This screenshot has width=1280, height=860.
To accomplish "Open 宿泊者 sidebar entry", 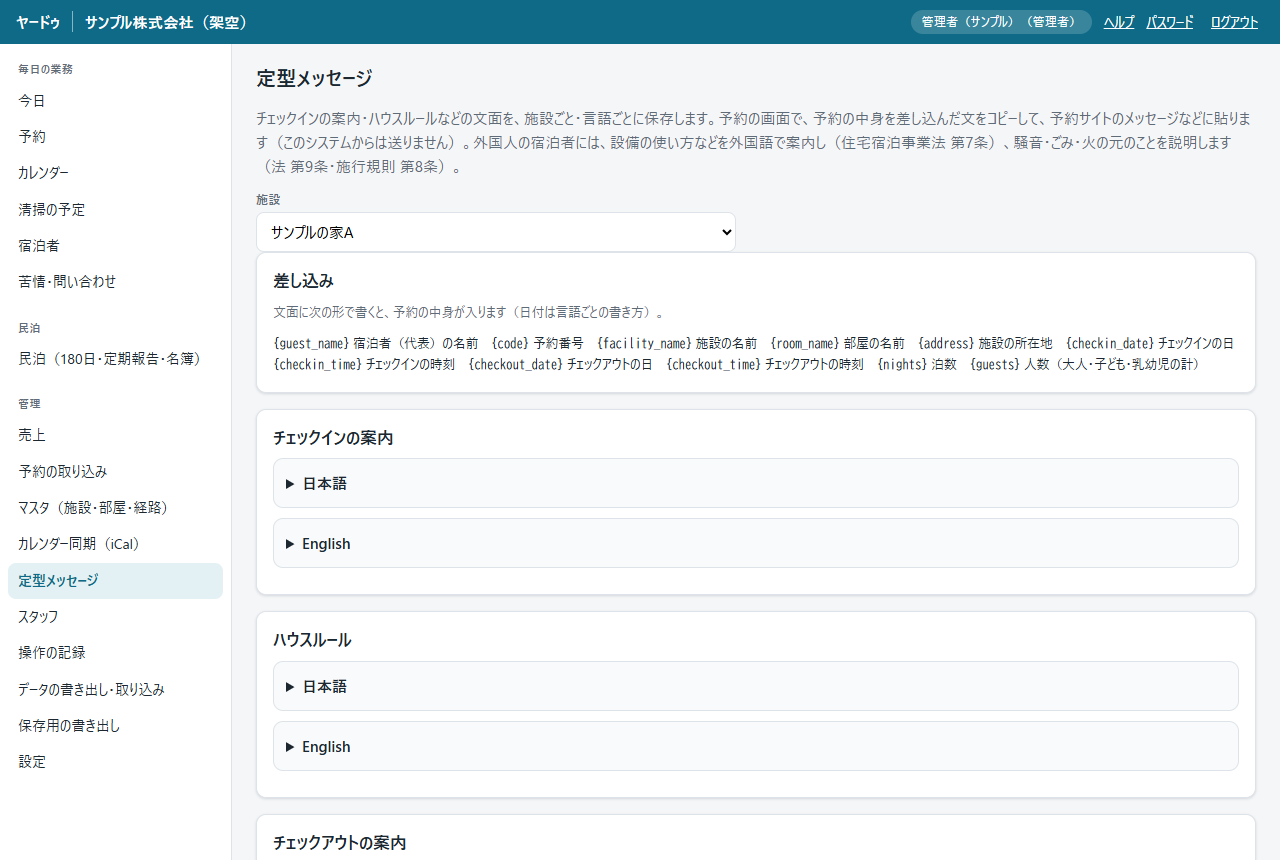I will (115, 246).
